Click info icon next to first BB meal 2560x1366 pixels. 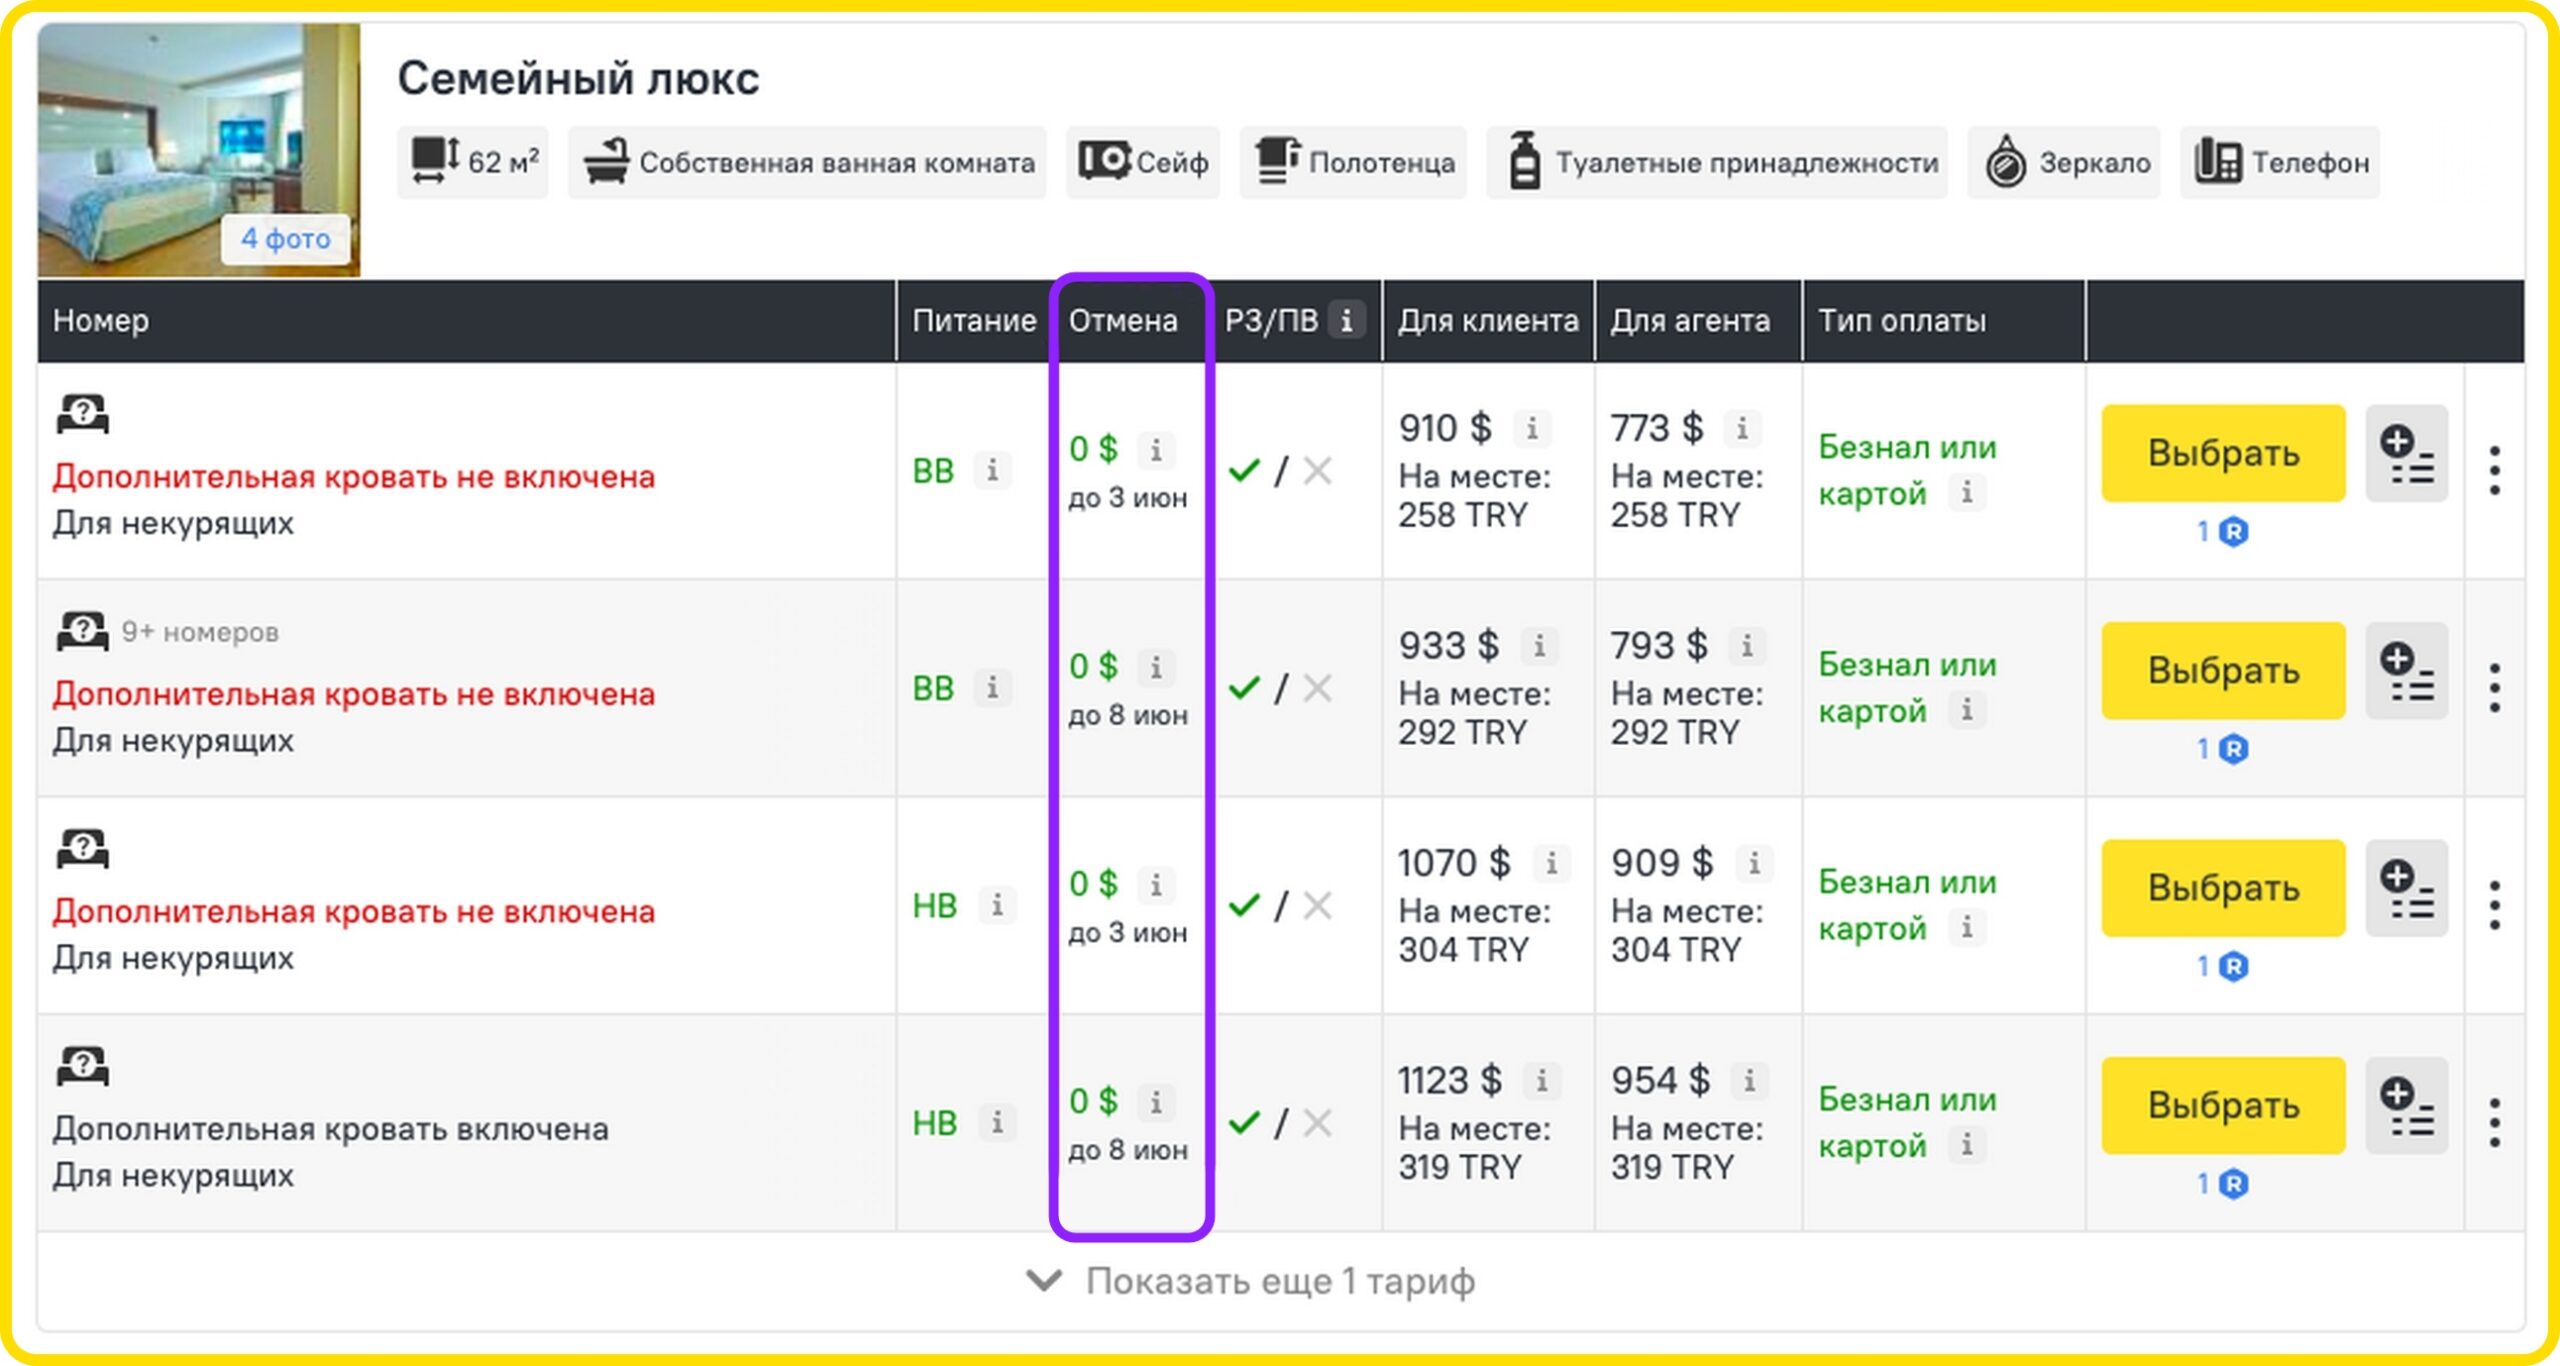pyautogui.click(x=992, y=470)
